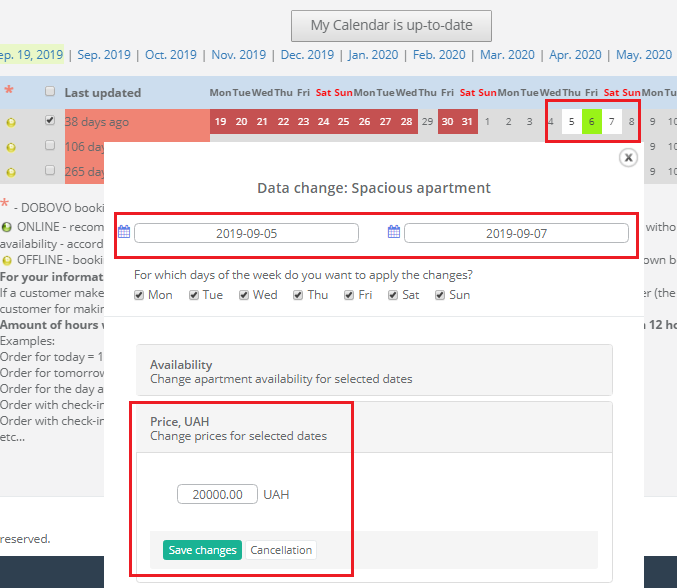
Task: Select calendar day 1 in first row
Action: coord(487,122)
